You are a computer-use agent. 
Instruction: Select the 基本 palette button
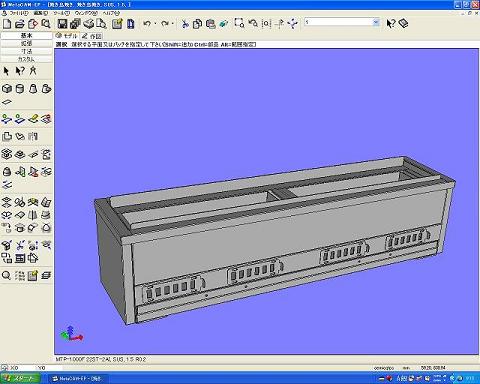[x=26, y=35]
